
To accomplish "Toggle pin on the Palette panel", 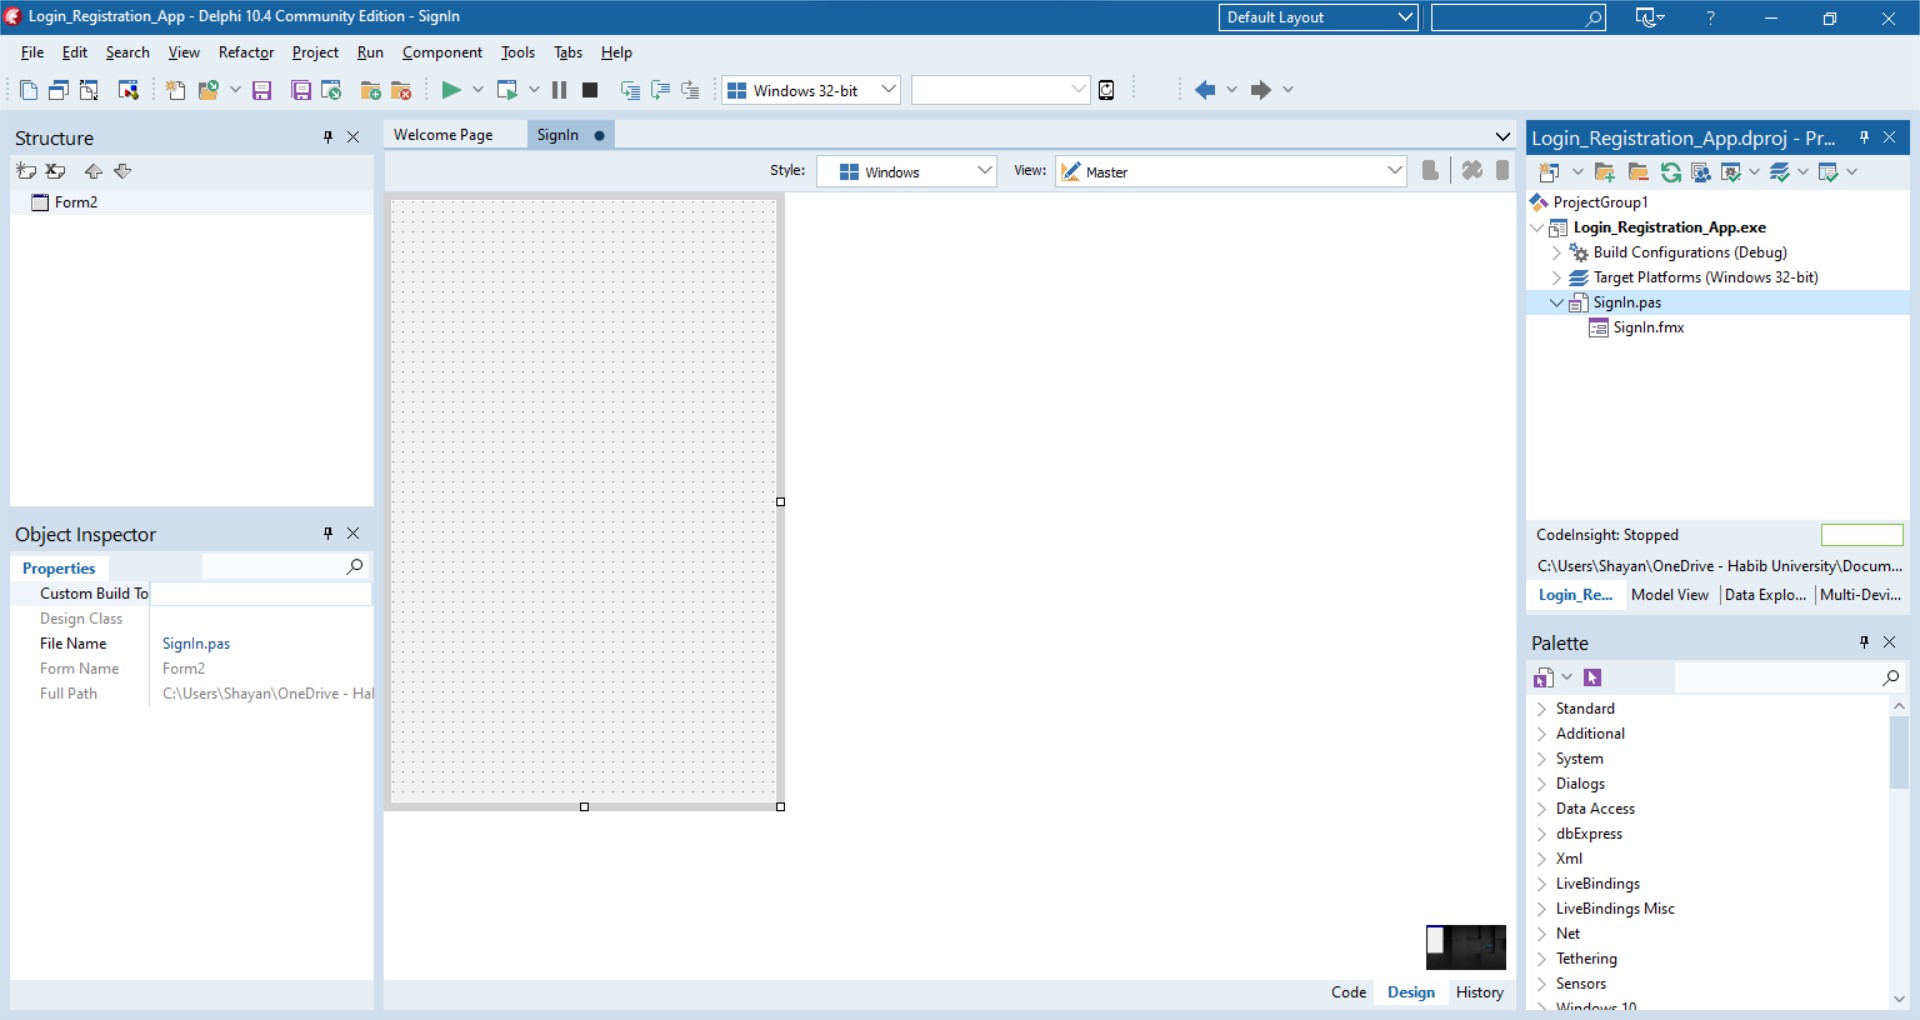I will point(1864,642).
